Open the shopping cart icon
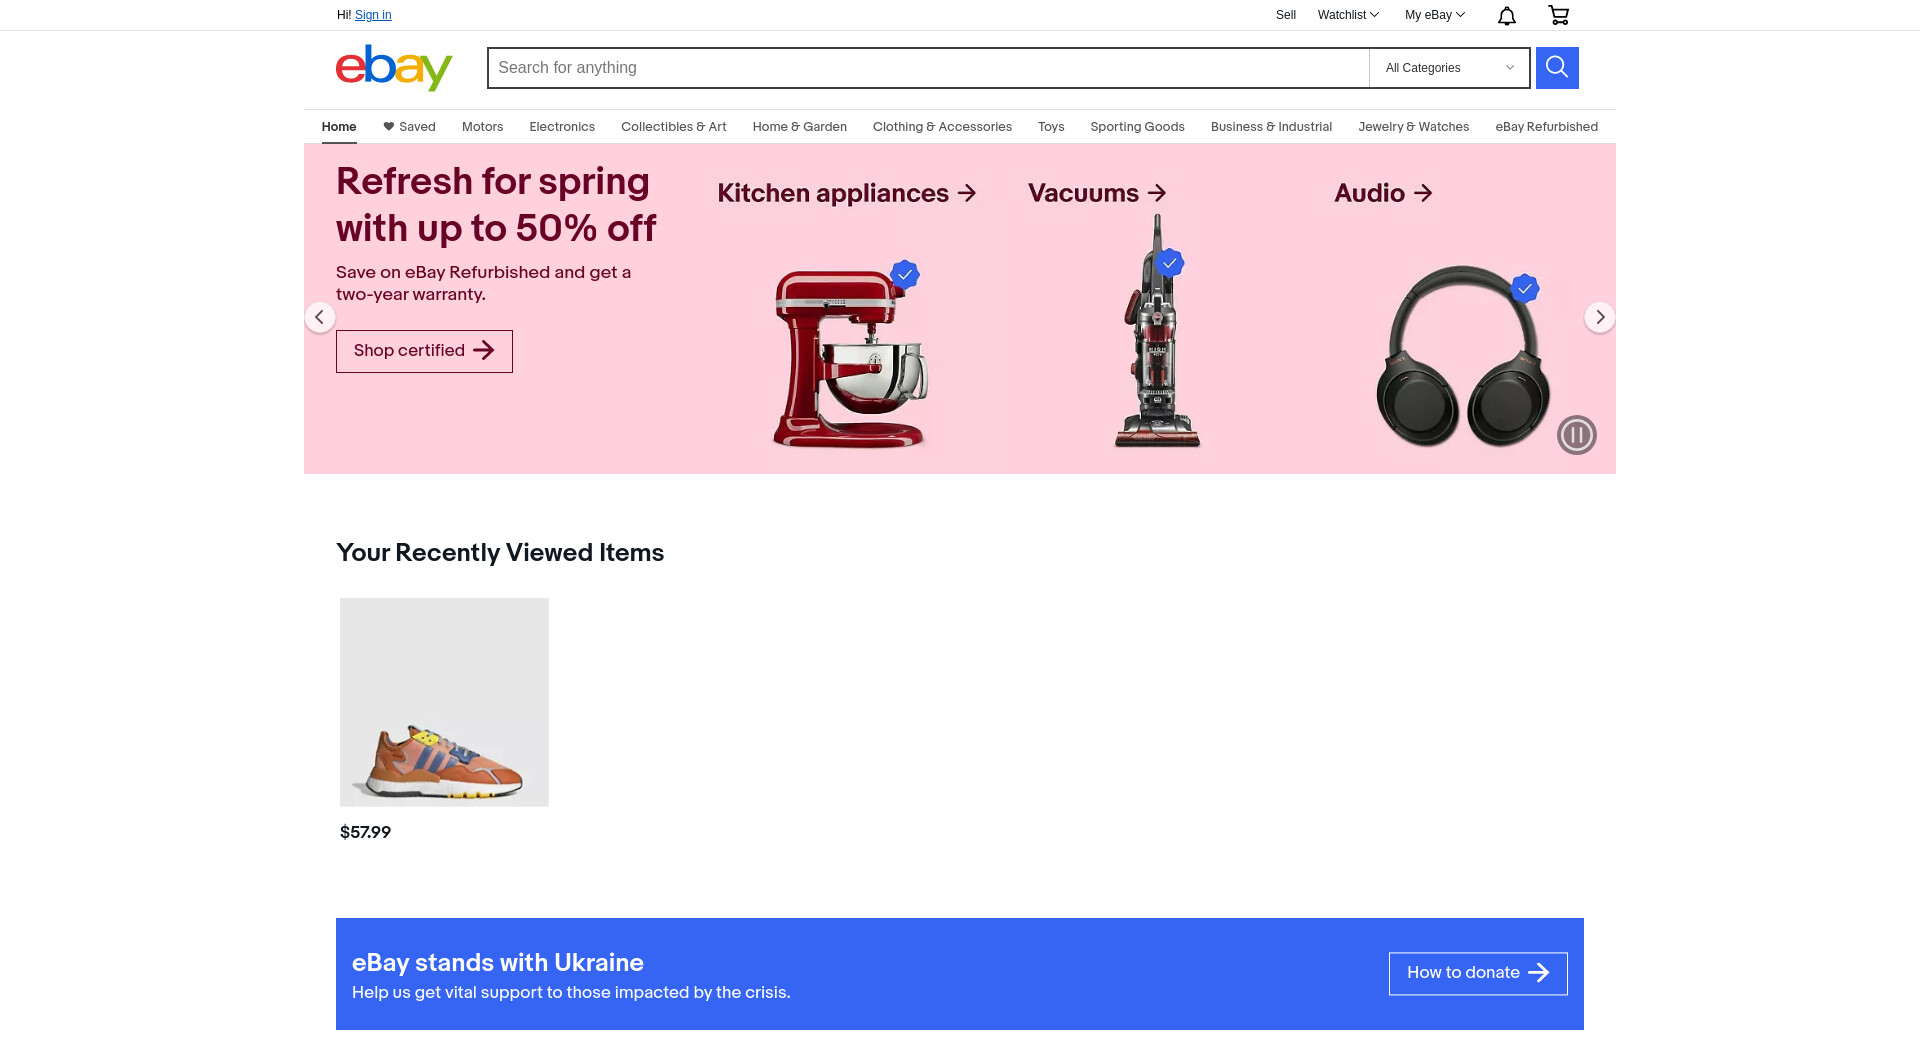The height and width of the screenshot is (1040, 1920). tap(1558, 15)
